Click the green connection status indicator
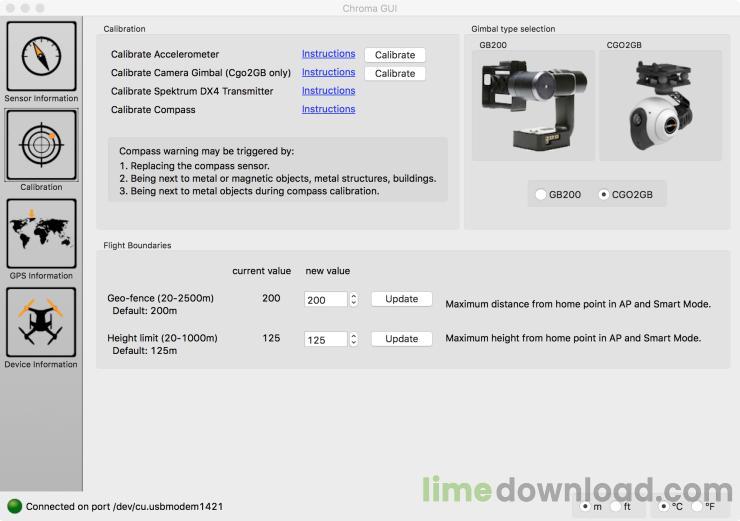 point(15,506)
